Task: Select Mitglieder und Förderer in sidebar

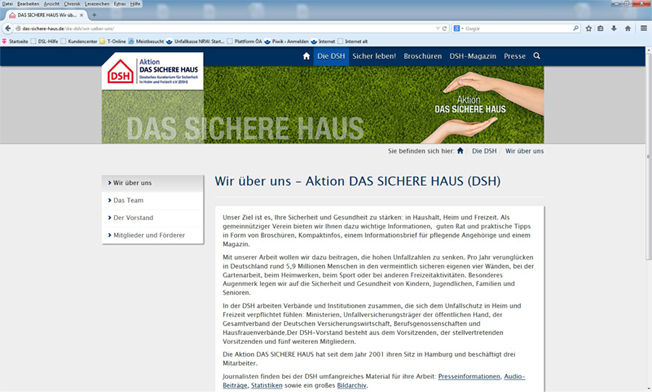Action: pos(153,235)
